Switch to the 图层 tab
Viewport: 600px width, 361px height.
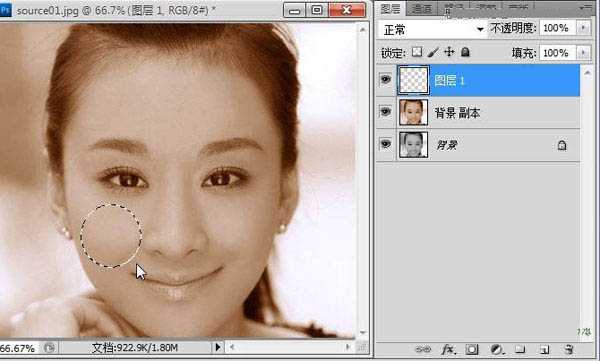point(391,9)
